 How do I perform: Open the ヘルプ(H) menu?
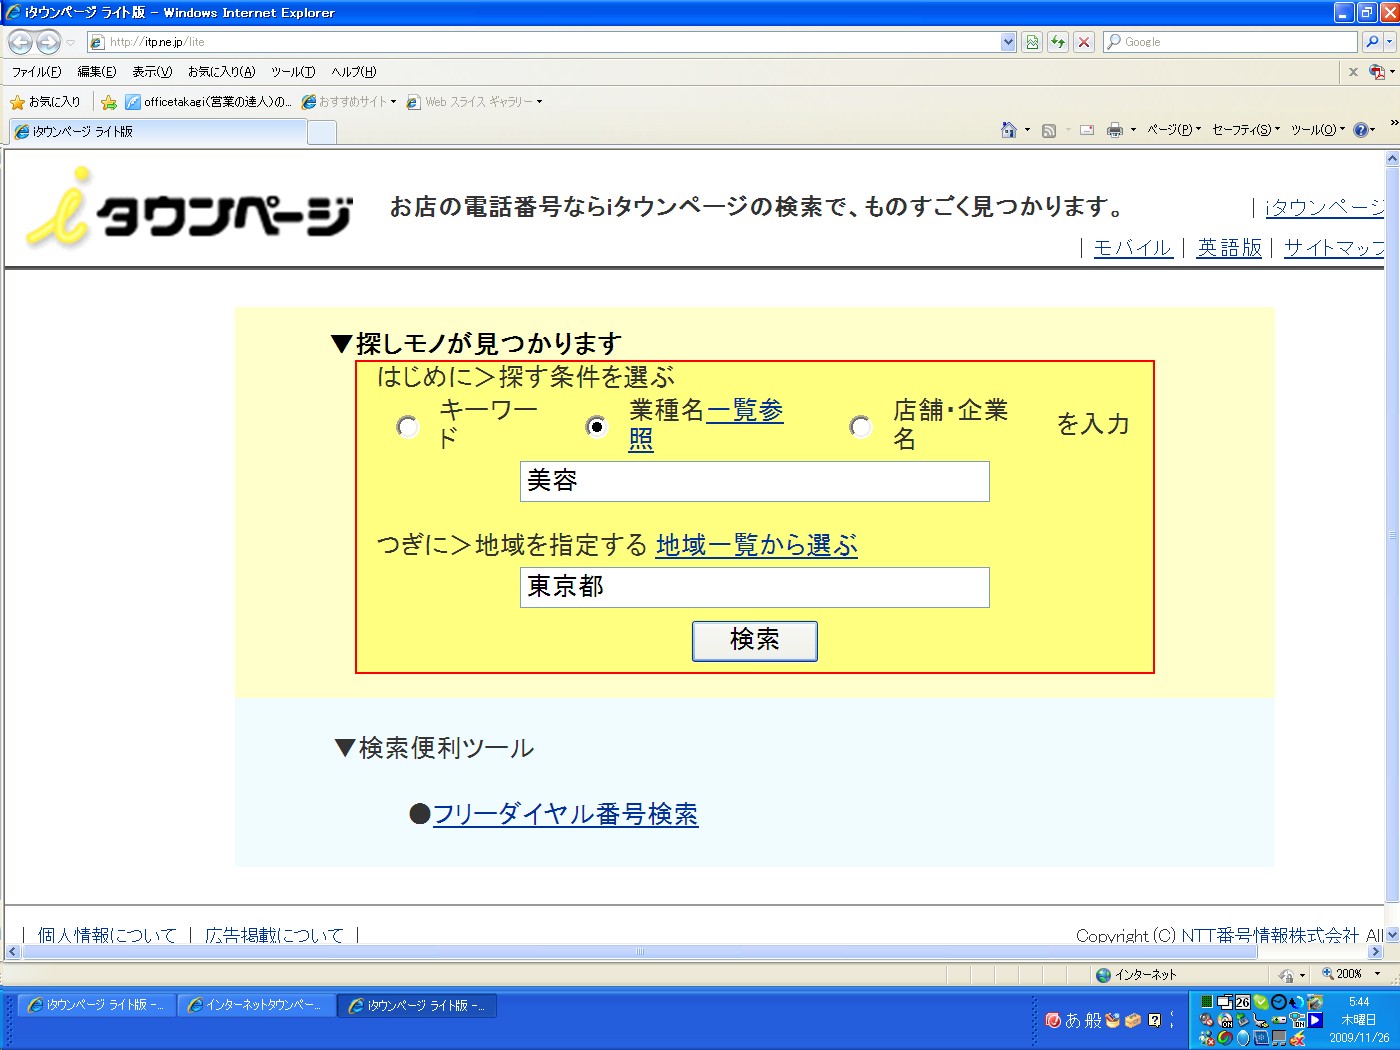point(354,72)
